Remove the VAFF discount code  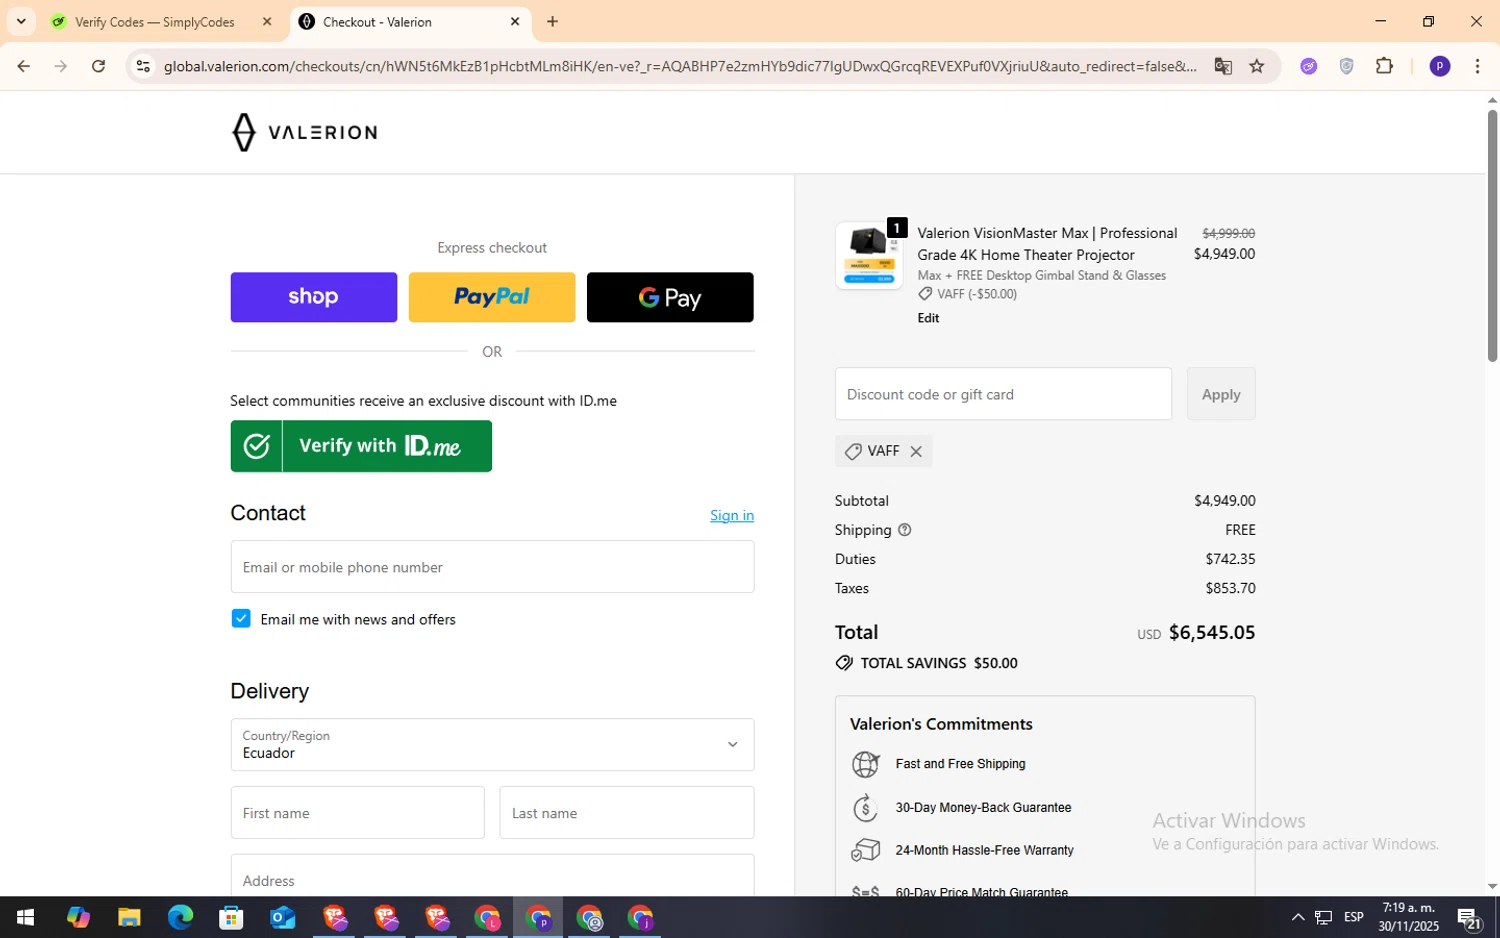click(x=916, y=452)
